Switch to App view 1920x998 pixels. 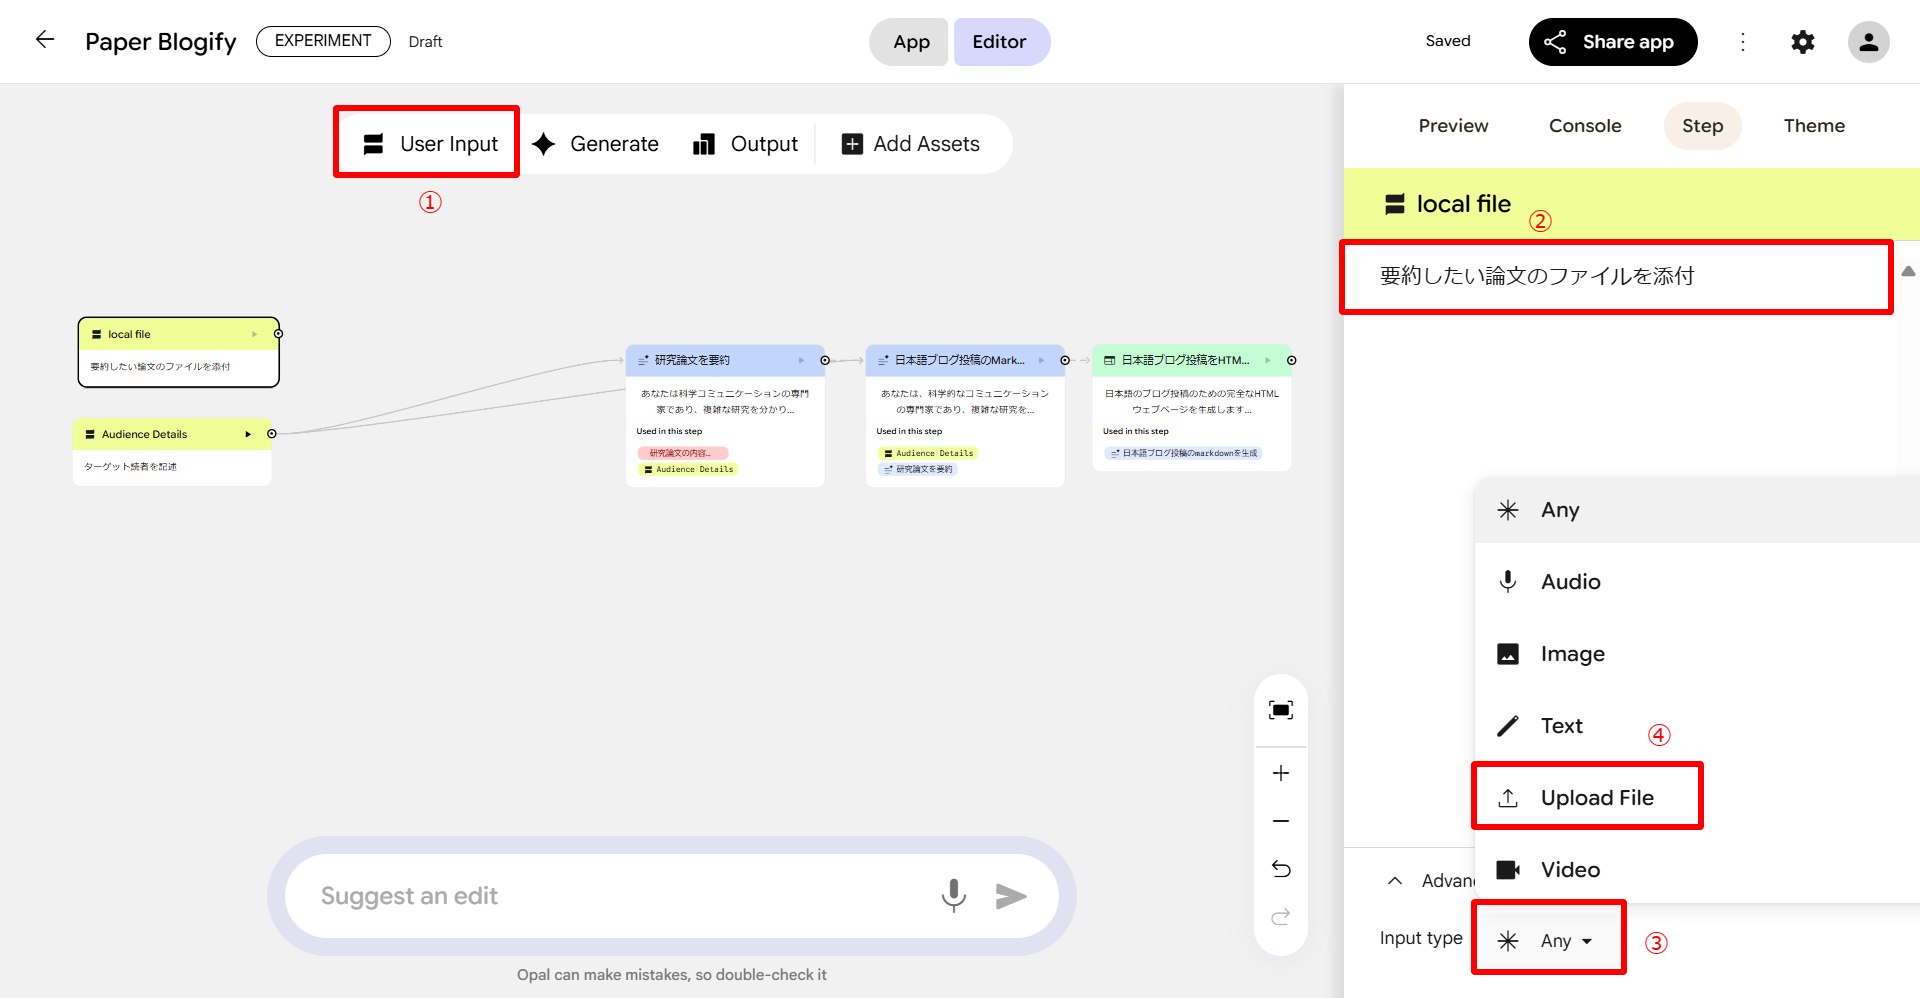click(910, 42)
